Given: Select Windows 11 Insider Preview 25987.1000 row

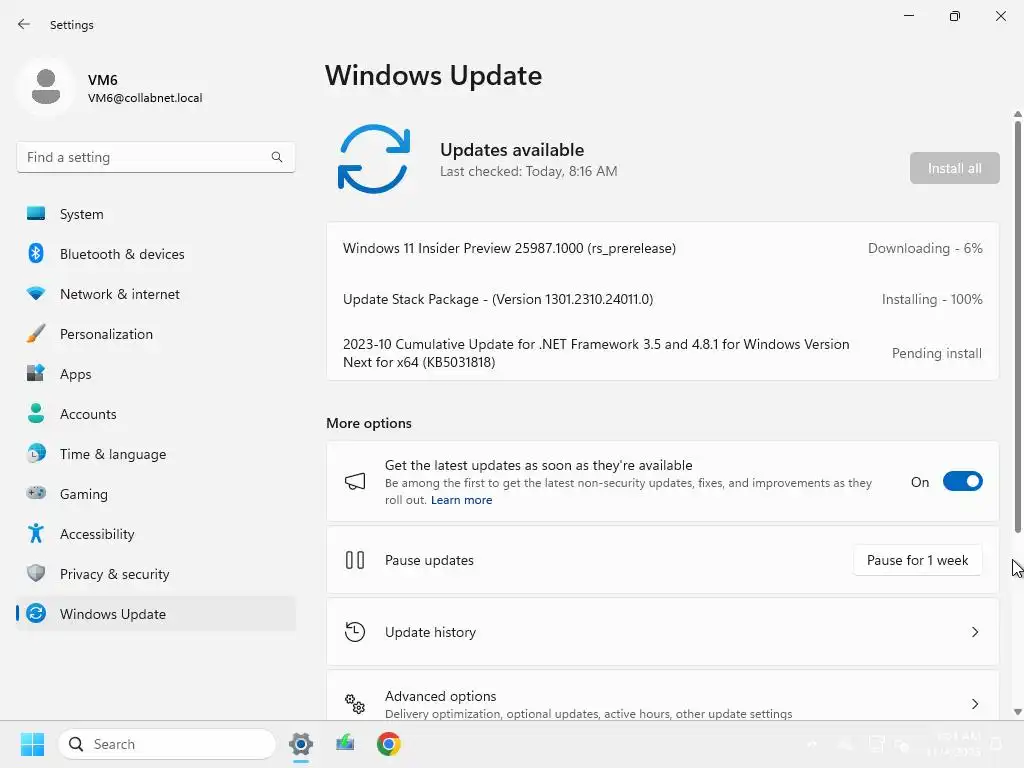Looking at the screenshot, I should [662, 248].
